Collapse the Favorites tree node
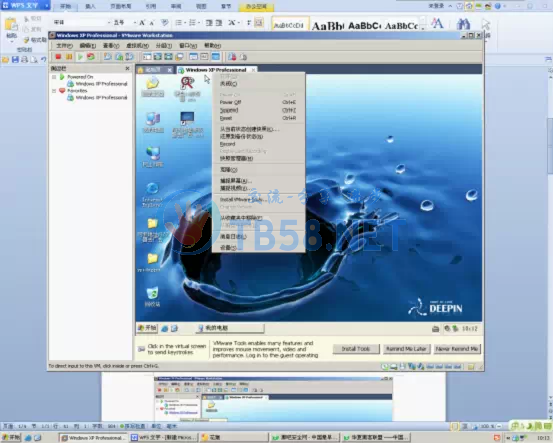This screenshot has height=443, width=553. (54, 91)
